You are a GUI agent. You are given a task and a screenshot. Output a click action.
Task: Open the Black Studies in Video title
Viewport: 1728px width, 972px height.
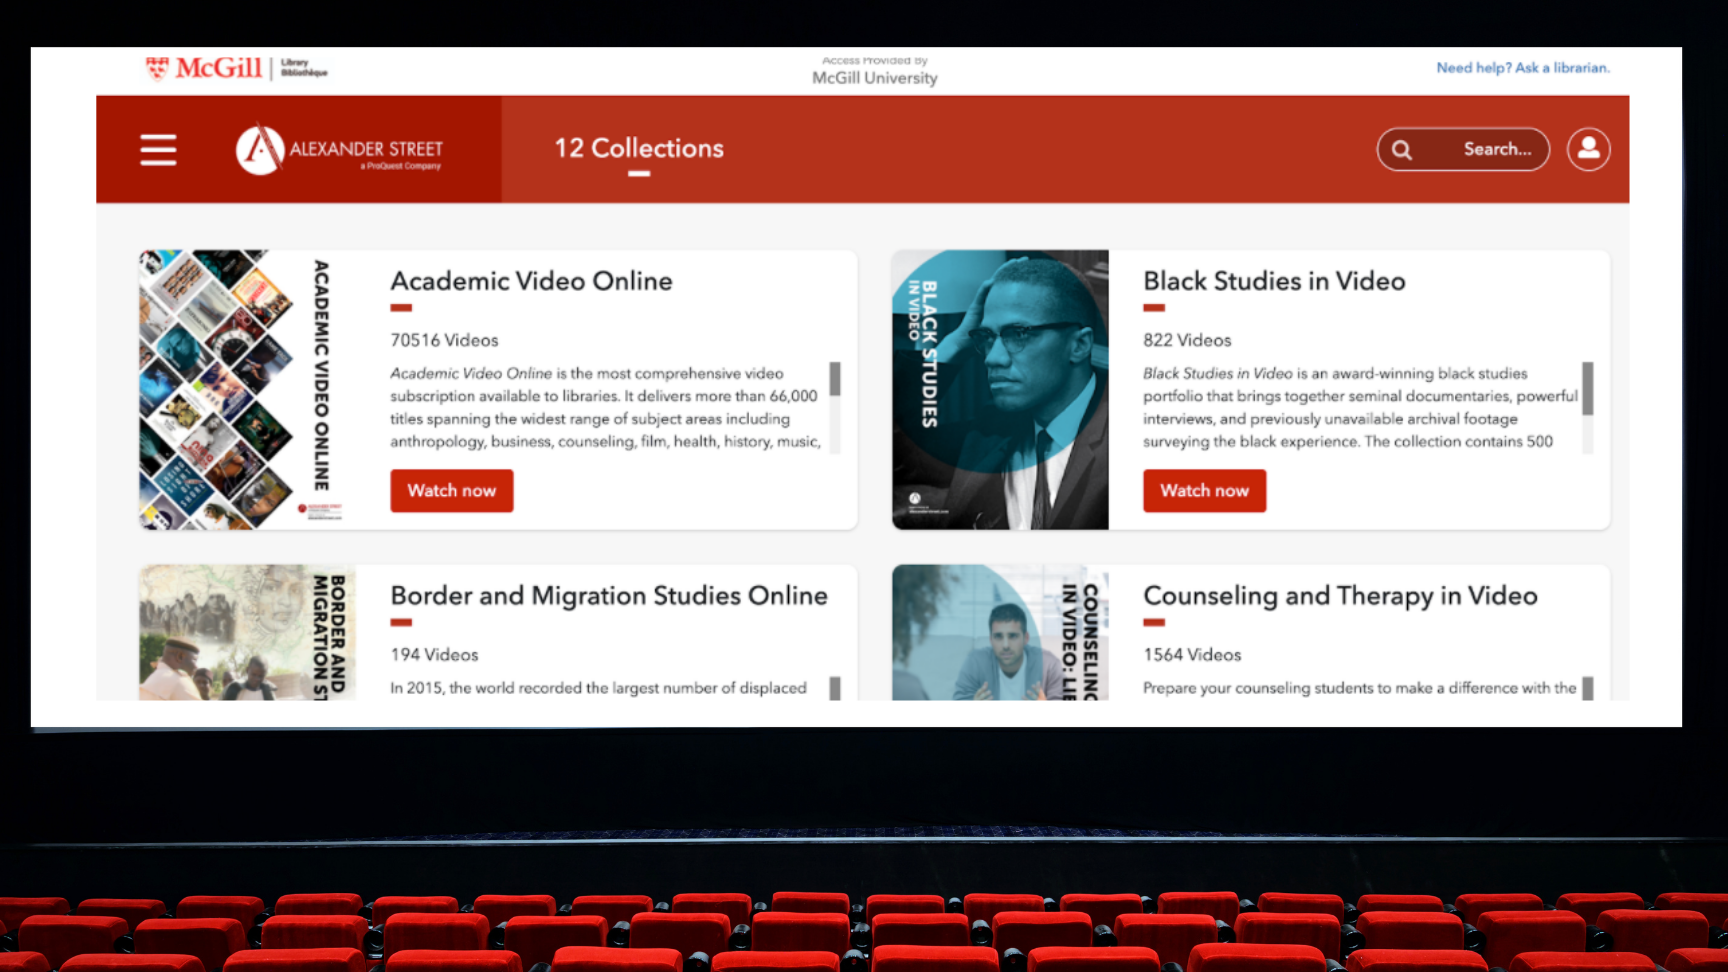1274,281
